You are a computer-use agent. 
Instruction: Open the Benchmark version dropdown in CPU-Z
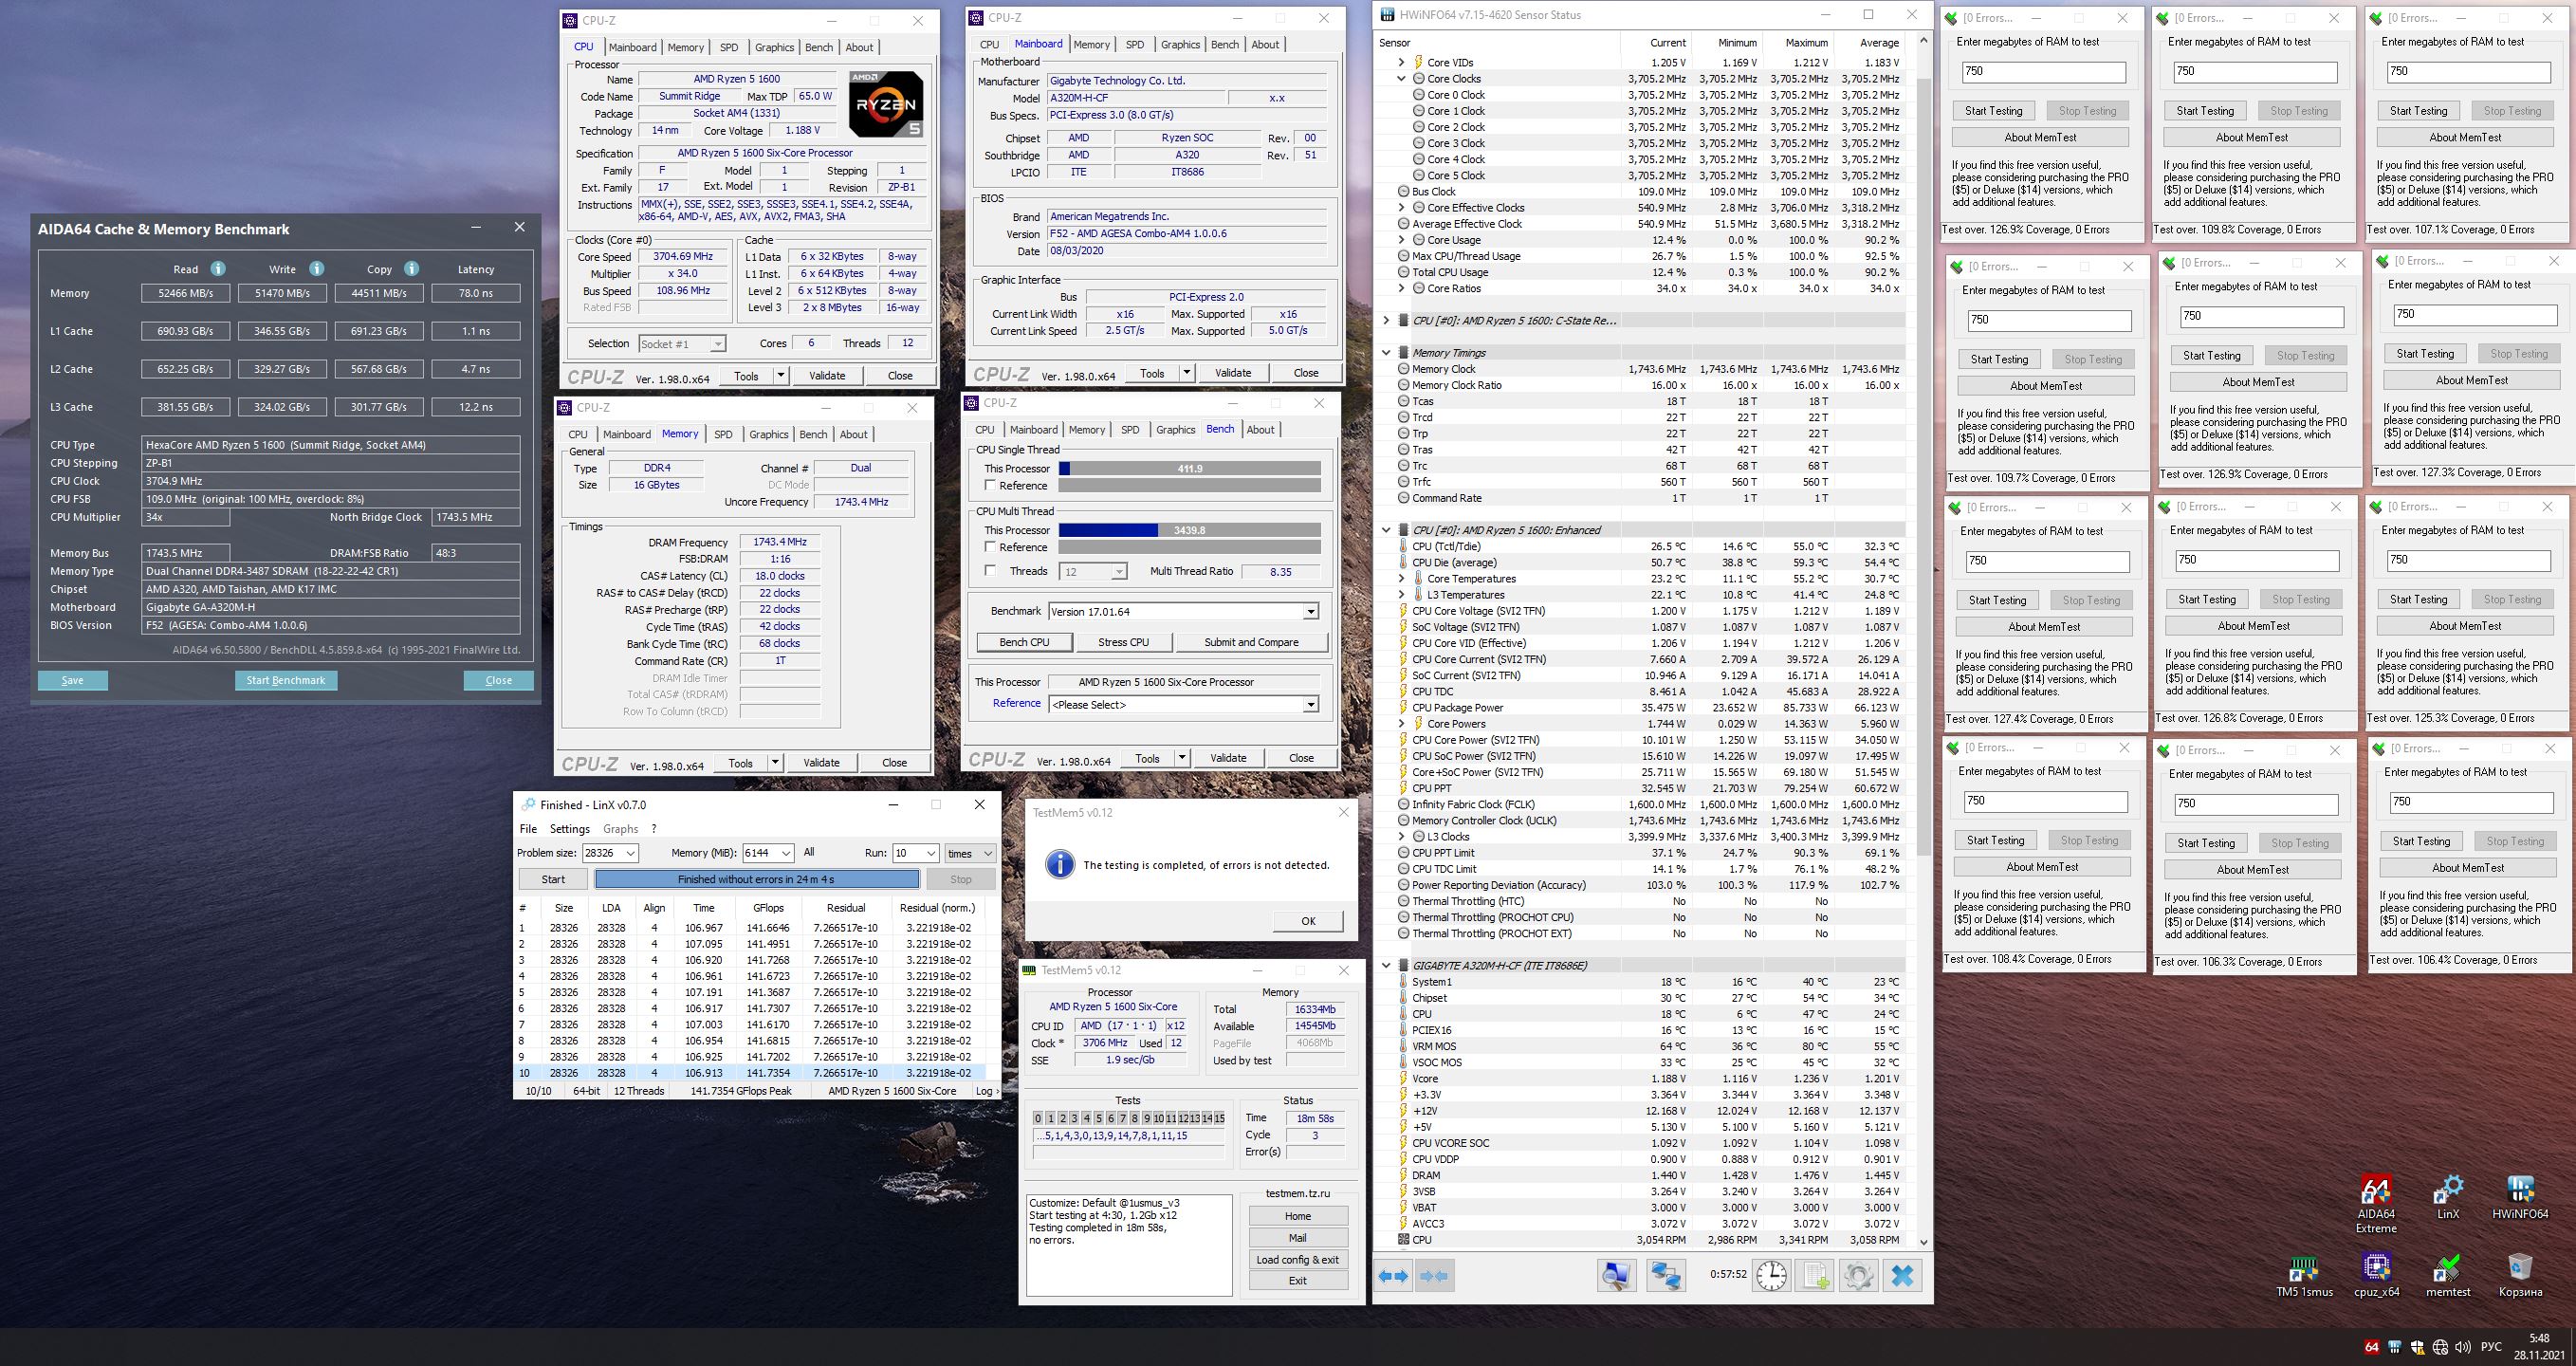[1310, 612]
